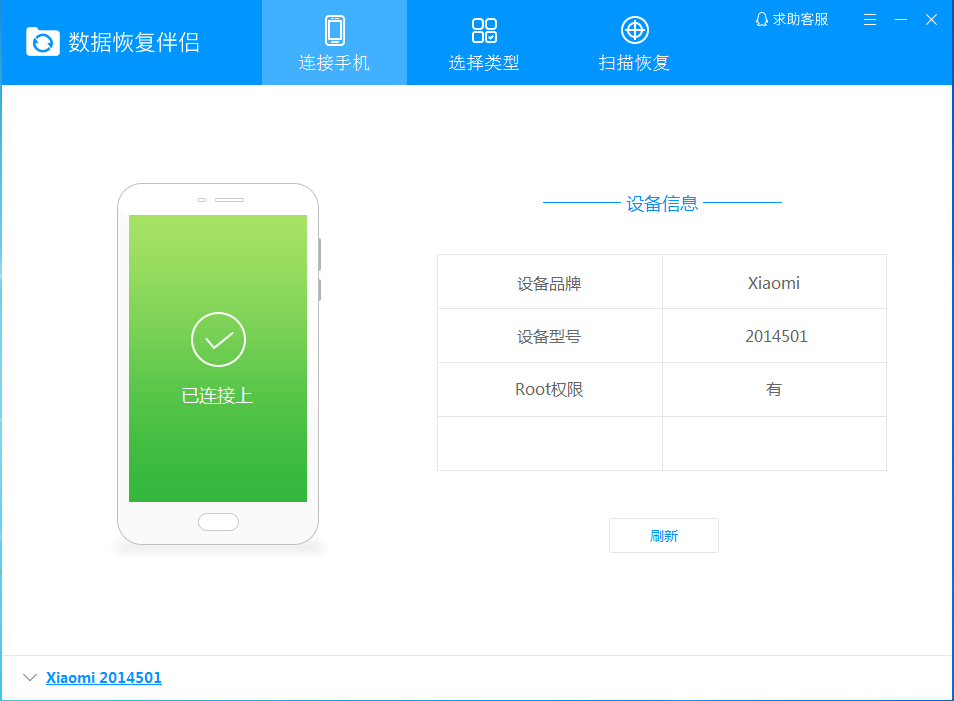The height and width of the screenshot is (701, 954).
Task: Click the 数据恢复伴侣 title text
Action: [x=134, y=43]
